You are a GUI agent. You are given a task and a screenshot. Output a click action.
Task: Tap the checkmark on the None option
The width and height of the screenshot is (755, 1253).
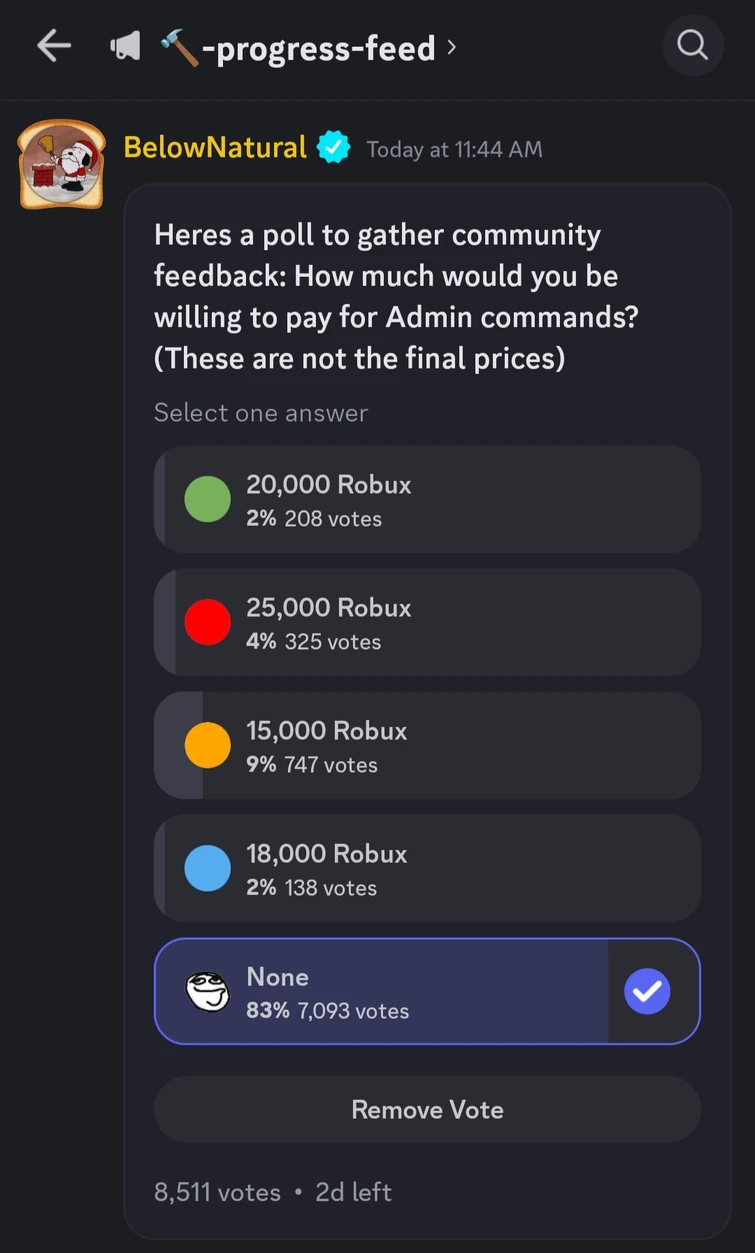coord(647,991)
